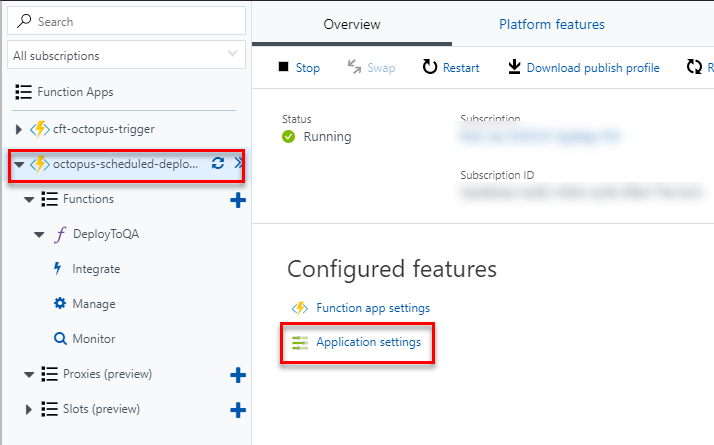The image size is (714, 445).
Task: Click the Swap button label
Action: 381,68
